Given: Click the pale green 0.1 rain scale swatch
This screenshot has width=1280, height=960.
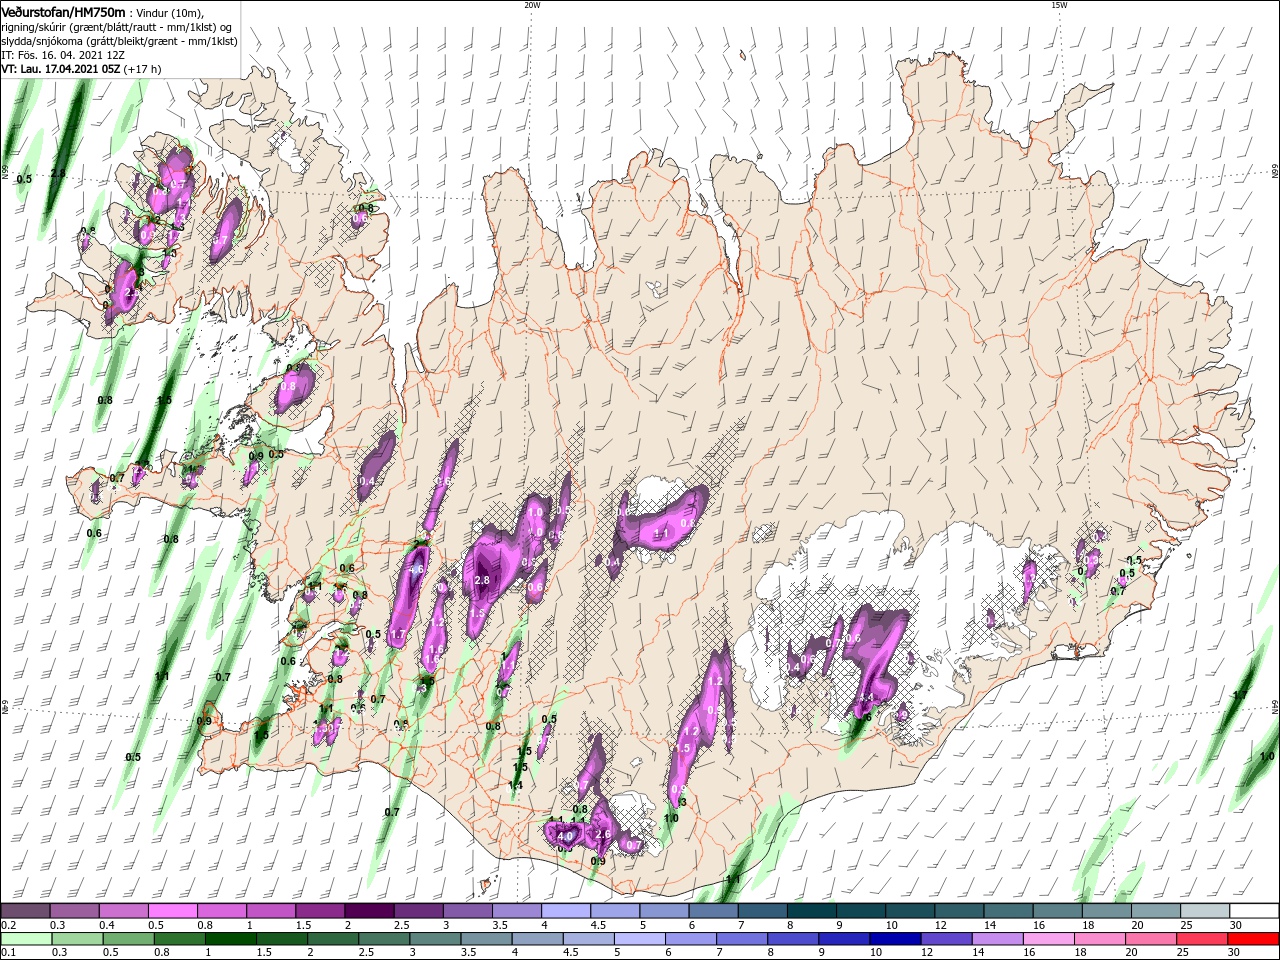Looking at the screenshot, I should tap(25, 939).
